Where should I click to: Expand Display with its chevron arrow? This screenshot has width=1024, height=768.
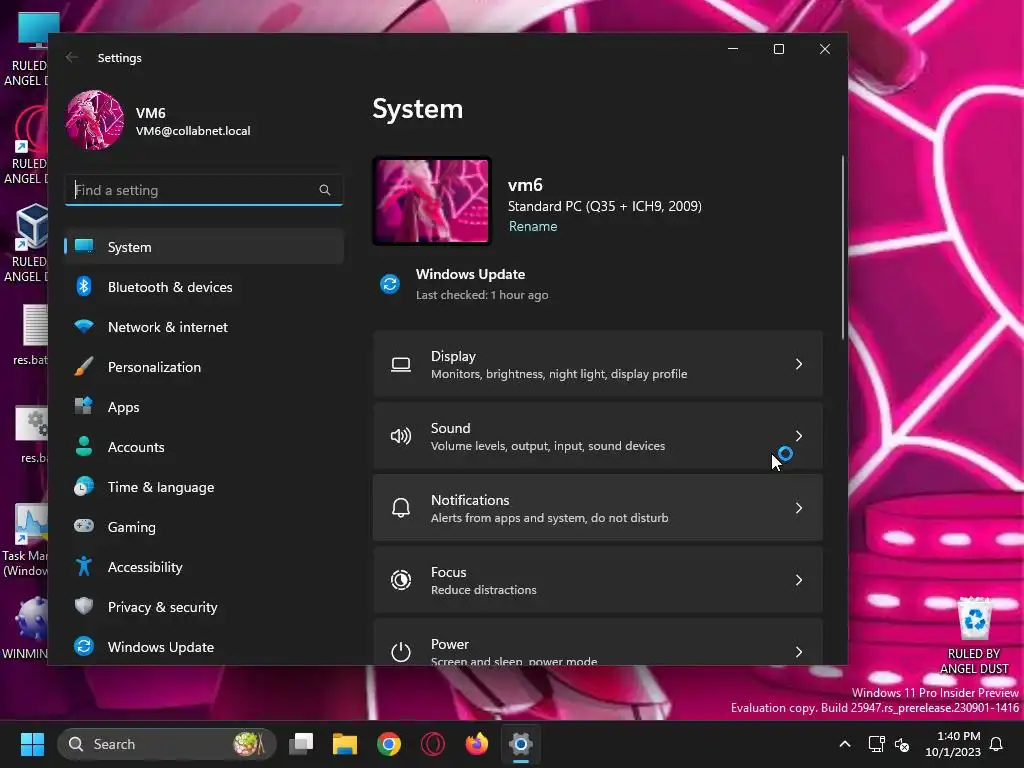click(799, 364)
